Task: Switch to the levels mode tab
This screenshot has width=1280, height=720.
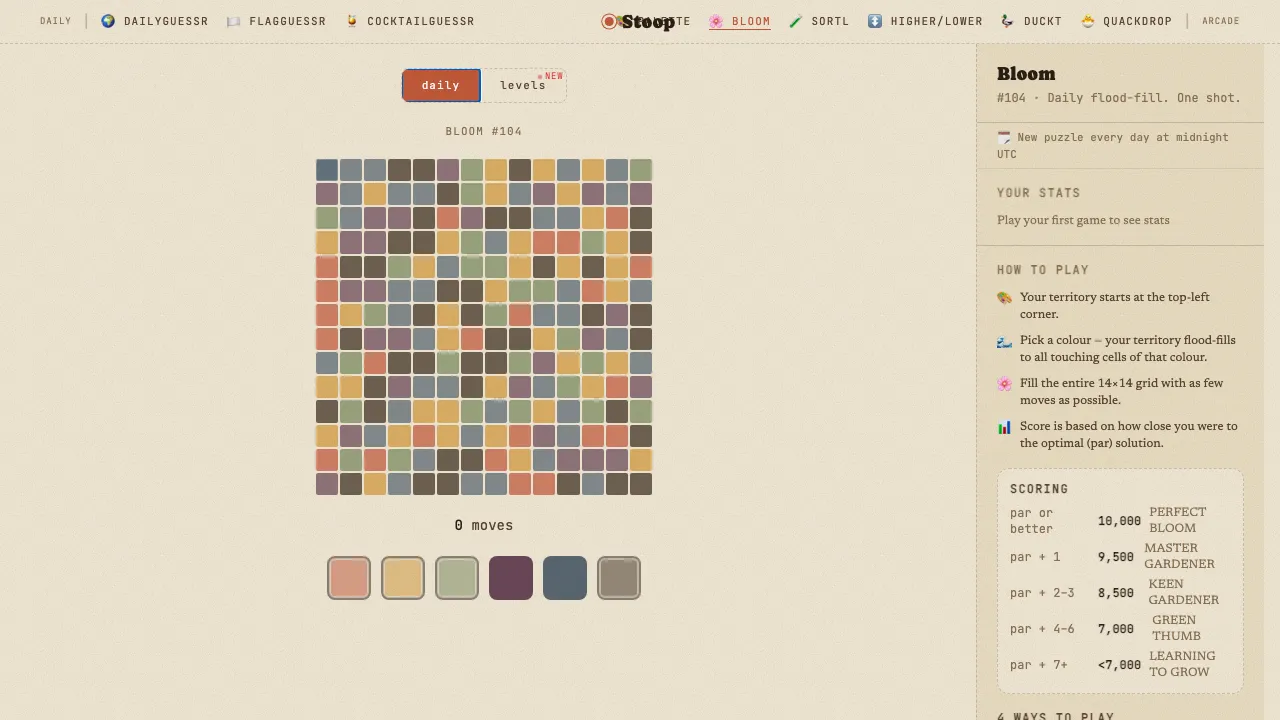Action: pyautogui.click(x=524, y=85)
